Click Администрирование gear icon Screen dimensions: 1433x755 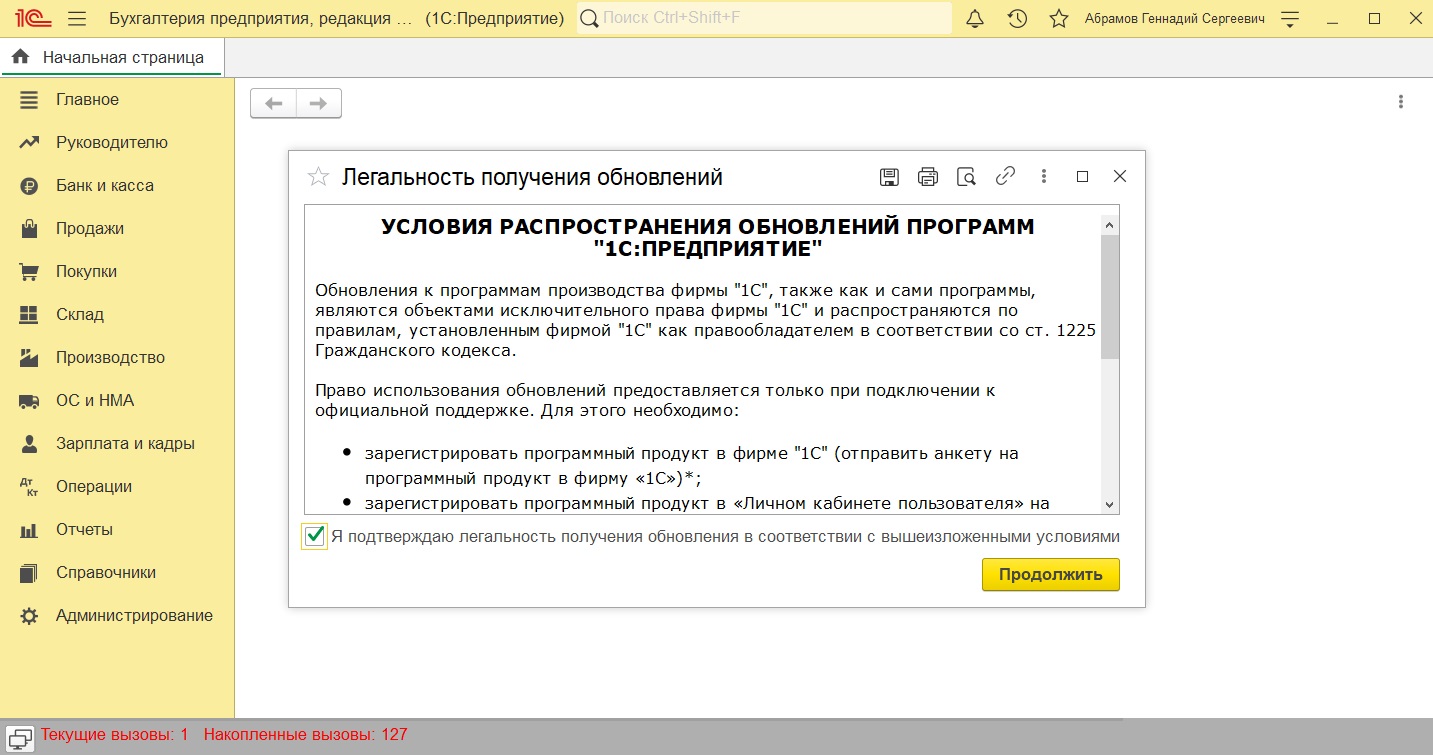[x=29, y=616]
